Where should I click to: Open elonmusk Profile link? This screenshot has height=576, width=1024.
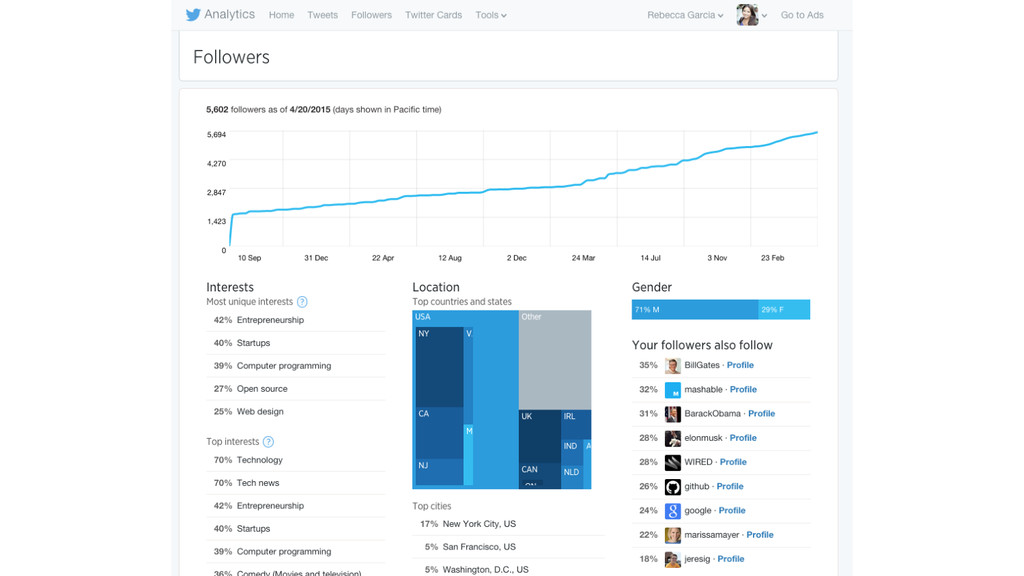[x=743, y=438]
